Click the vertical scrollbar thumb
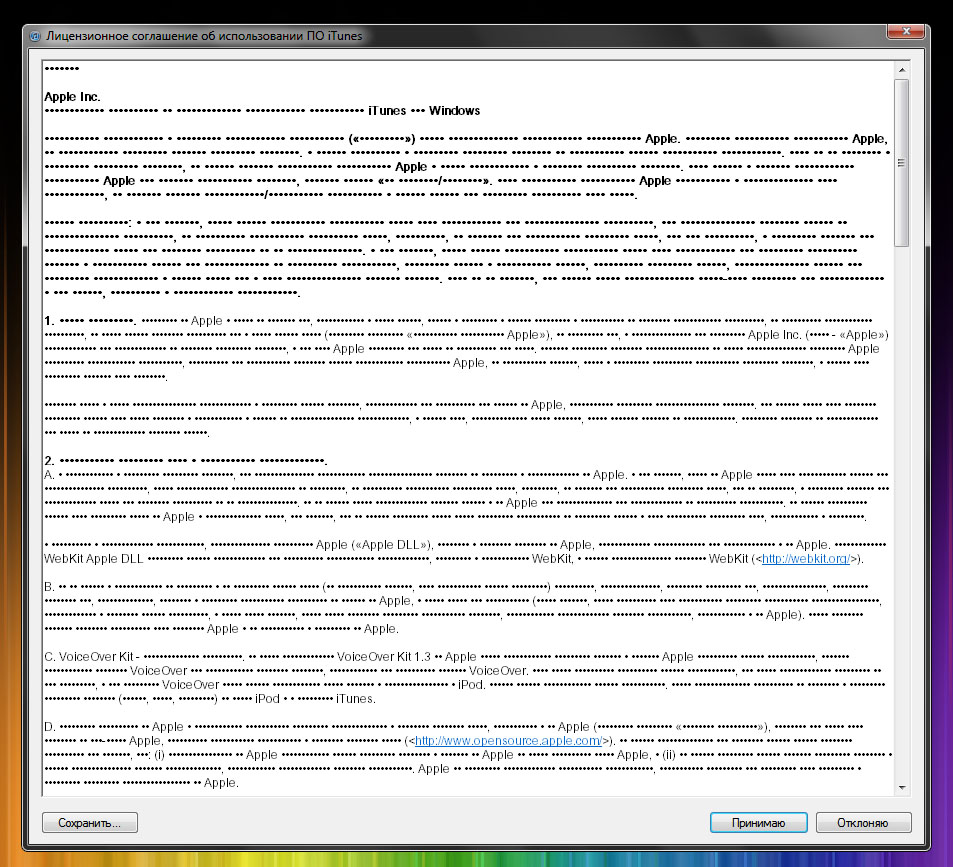The width and height of the screenshot is (953, 867). tap(902, 163)
